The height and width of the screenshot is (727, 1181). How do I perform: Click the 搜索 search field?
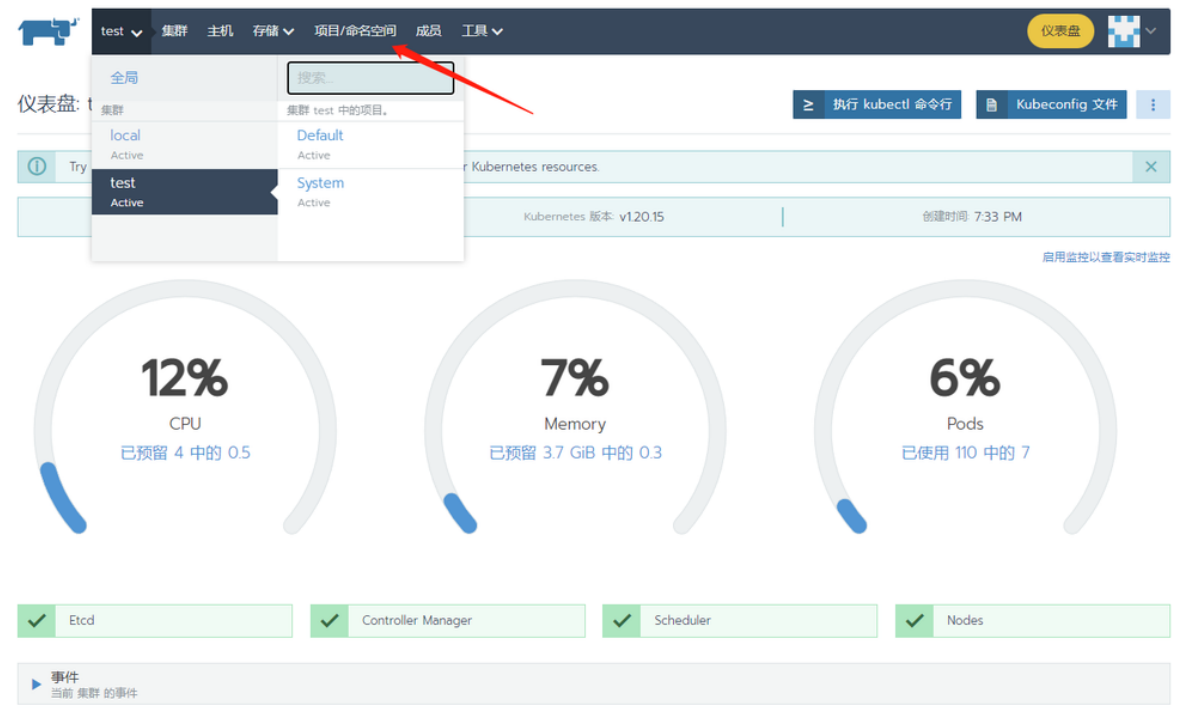click(370, 78)
